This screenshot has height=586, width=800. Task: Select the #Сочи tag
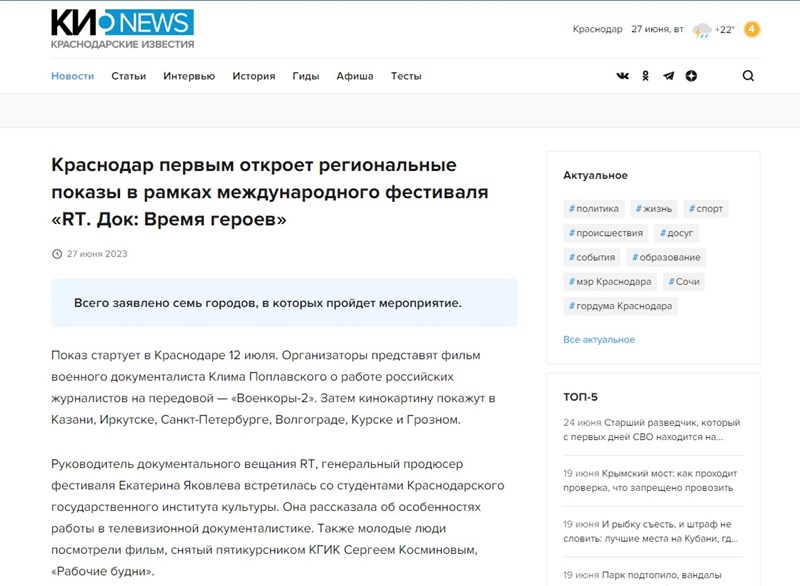pyautogui.click(x=684, y=282)
